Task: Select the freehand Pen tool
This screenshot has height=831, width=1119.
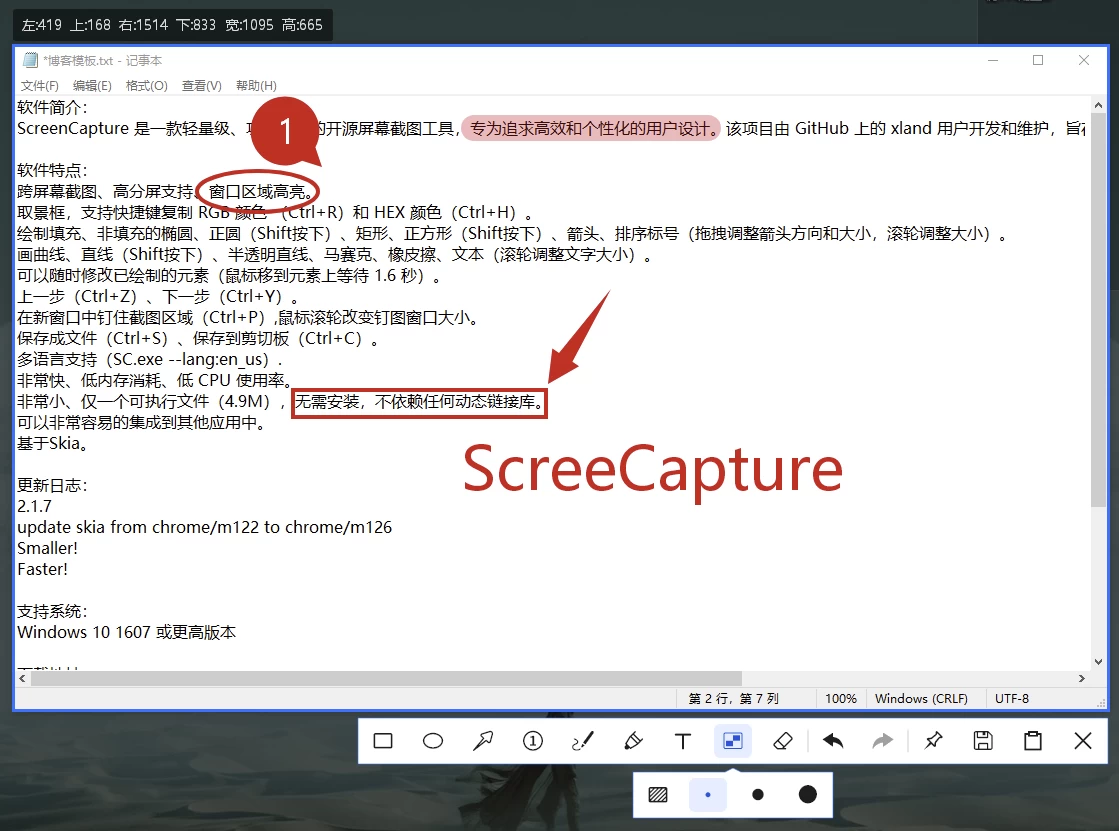Action: pyautogui.click(x=583, y=741)
